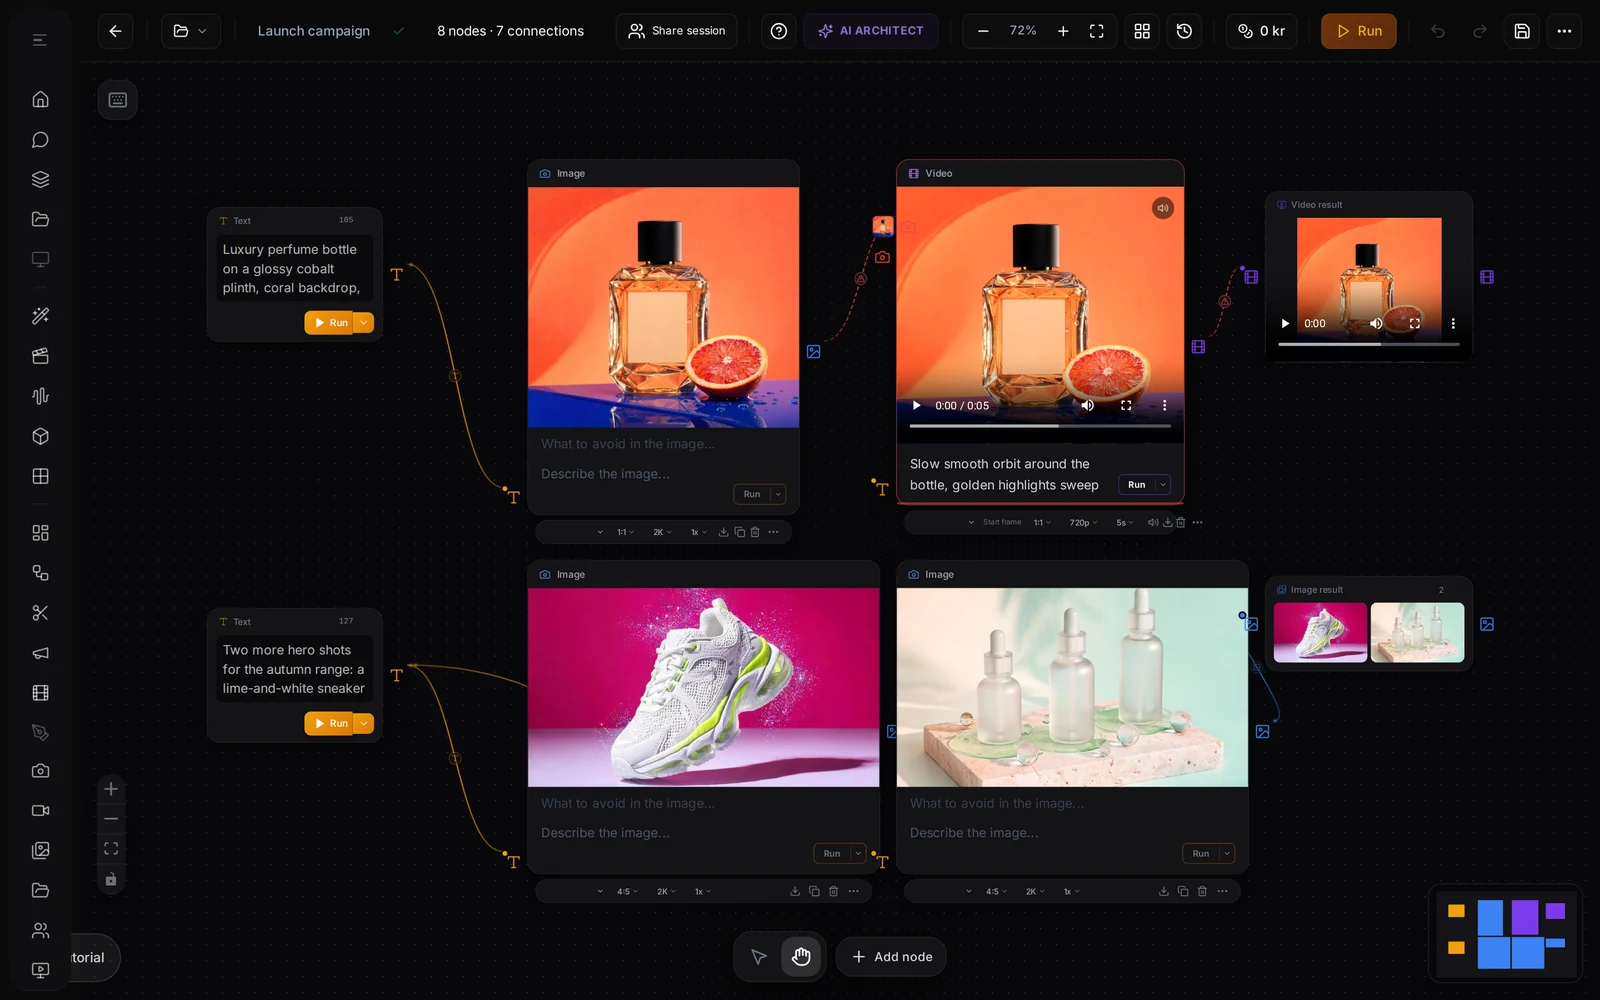Click the 0 kr credits button
The width and height of the screenshot is (1600, 1000).
click(1261, 31)
